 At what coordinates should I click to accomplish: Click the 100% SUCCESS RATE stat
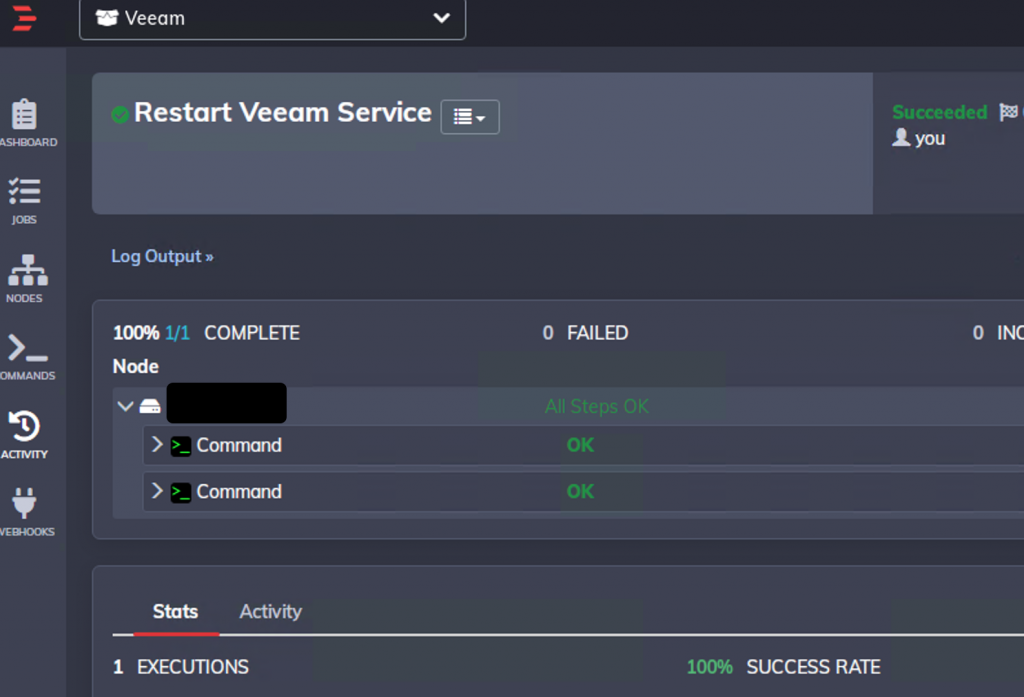tap(784, 667)
